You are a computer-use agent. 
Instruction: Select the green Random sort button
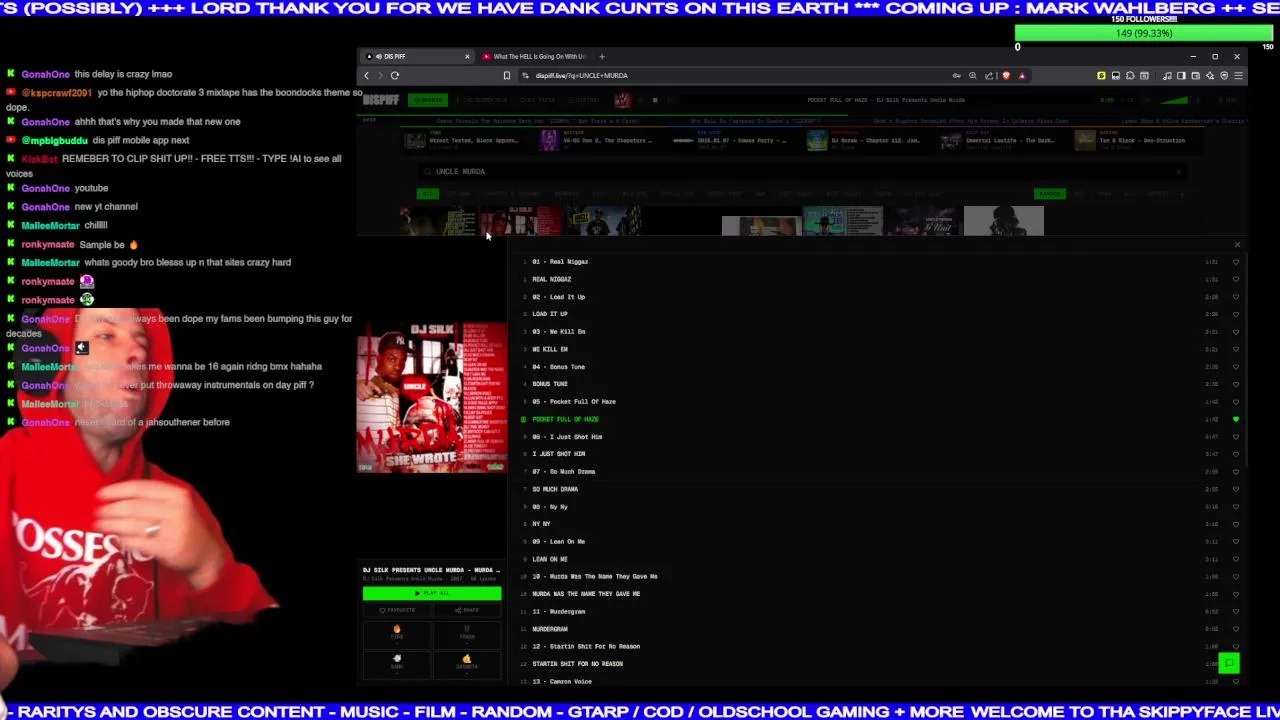pos(1050,194)
